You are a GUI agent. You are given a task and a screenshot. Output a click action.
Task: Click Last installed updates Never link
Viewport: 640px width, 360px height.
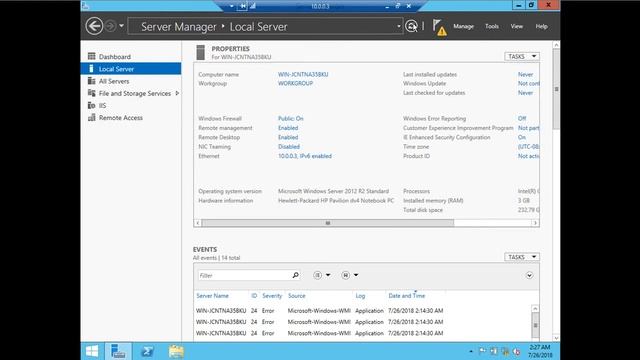525,74
